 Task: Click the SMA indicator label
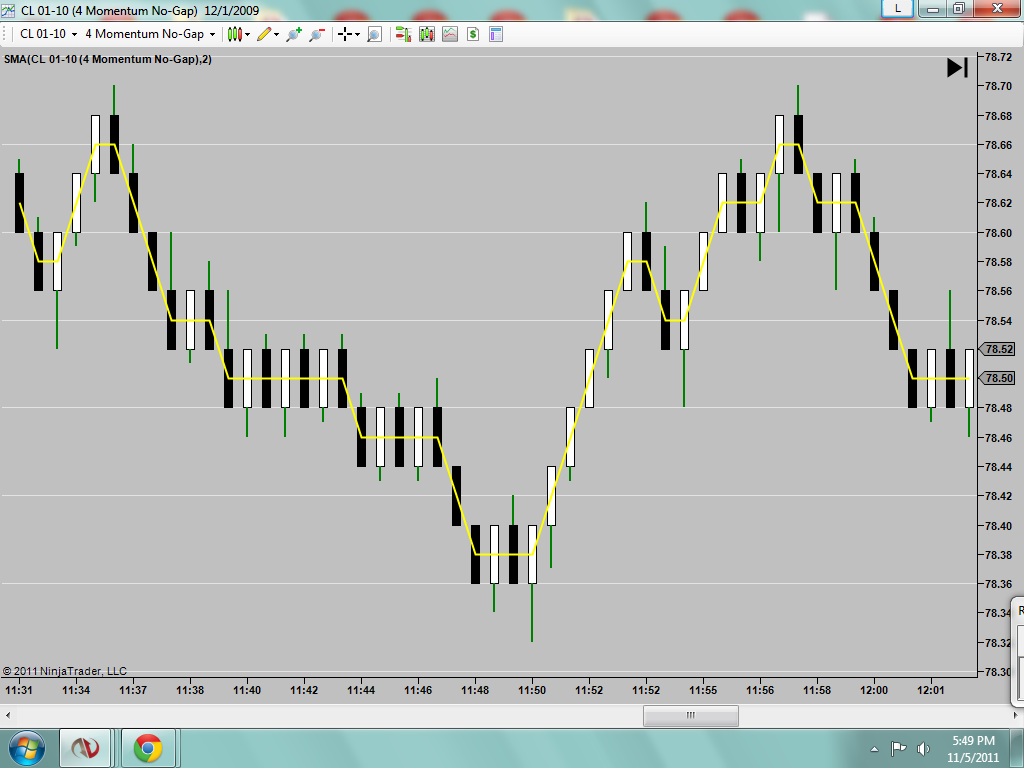[x=108, y=59]
